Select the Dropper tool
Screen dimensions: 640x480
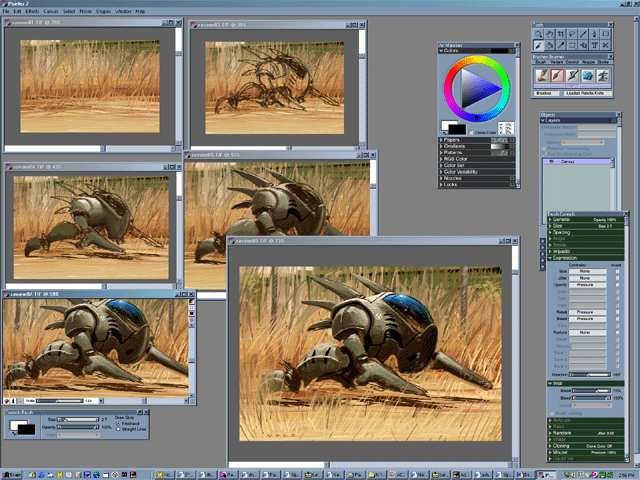pos(561,45)
